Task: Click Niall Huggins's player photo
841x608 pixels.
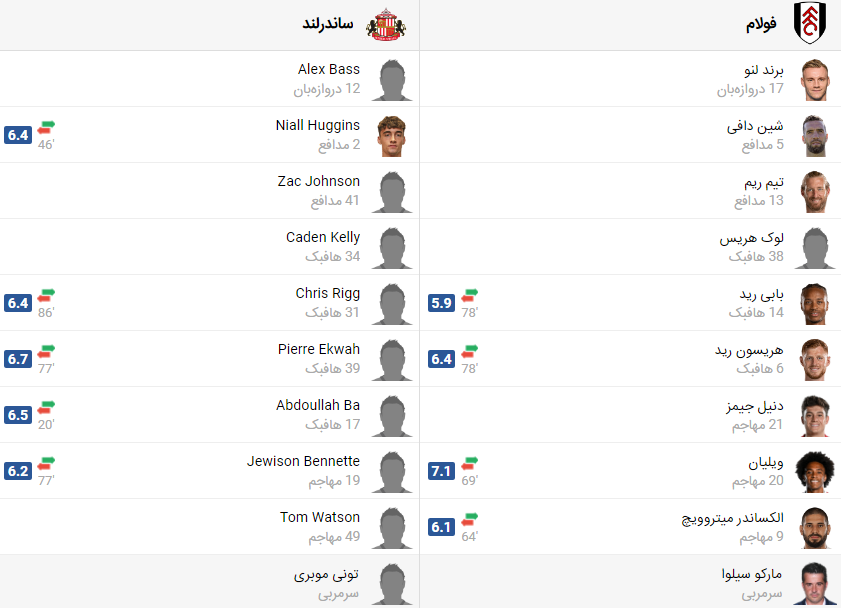Action: tap(392, 136)
